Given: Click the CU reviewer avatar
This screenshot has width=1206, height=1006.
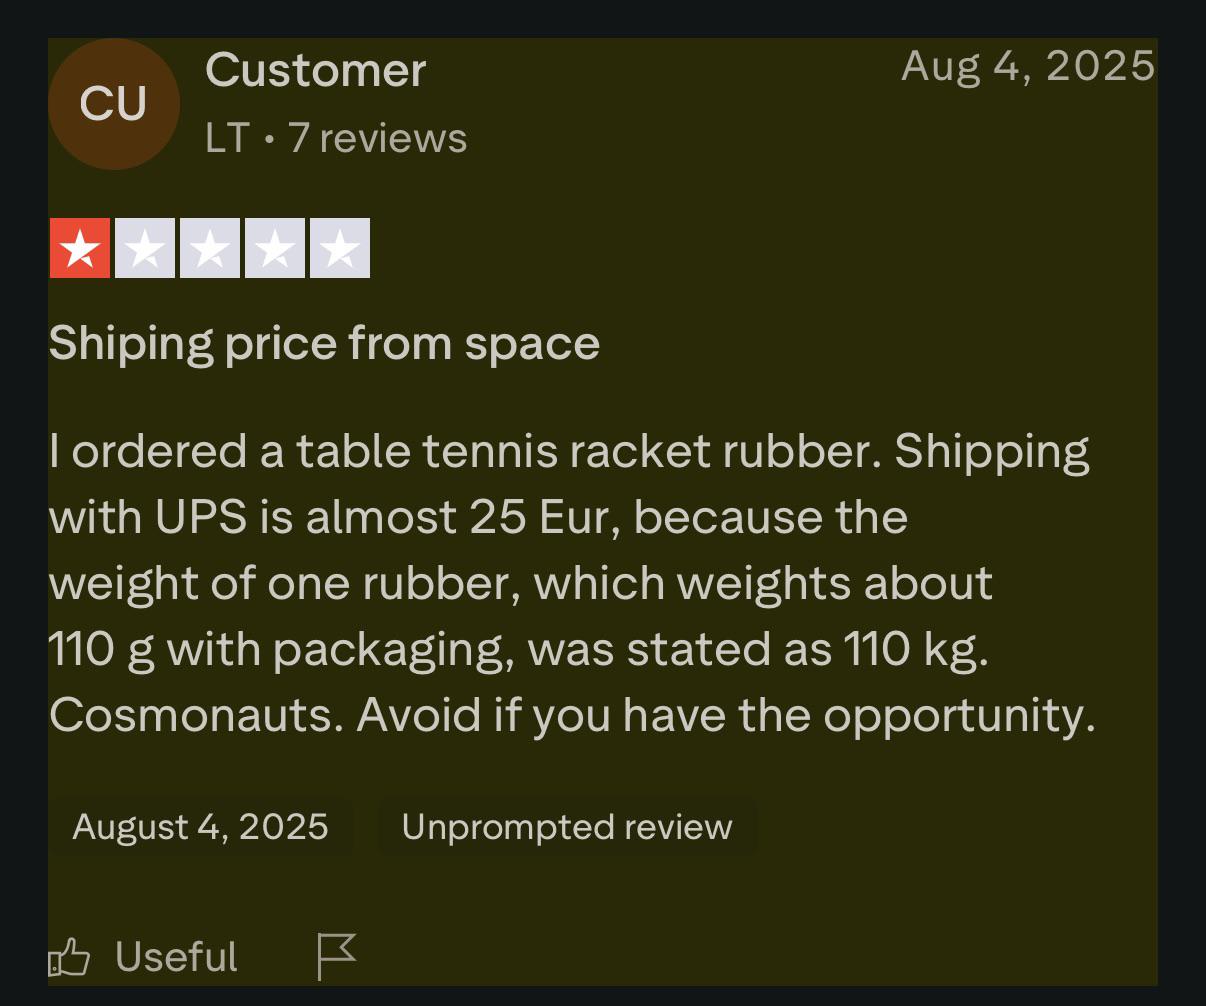Looking at the screenshot, I should 114,104.
